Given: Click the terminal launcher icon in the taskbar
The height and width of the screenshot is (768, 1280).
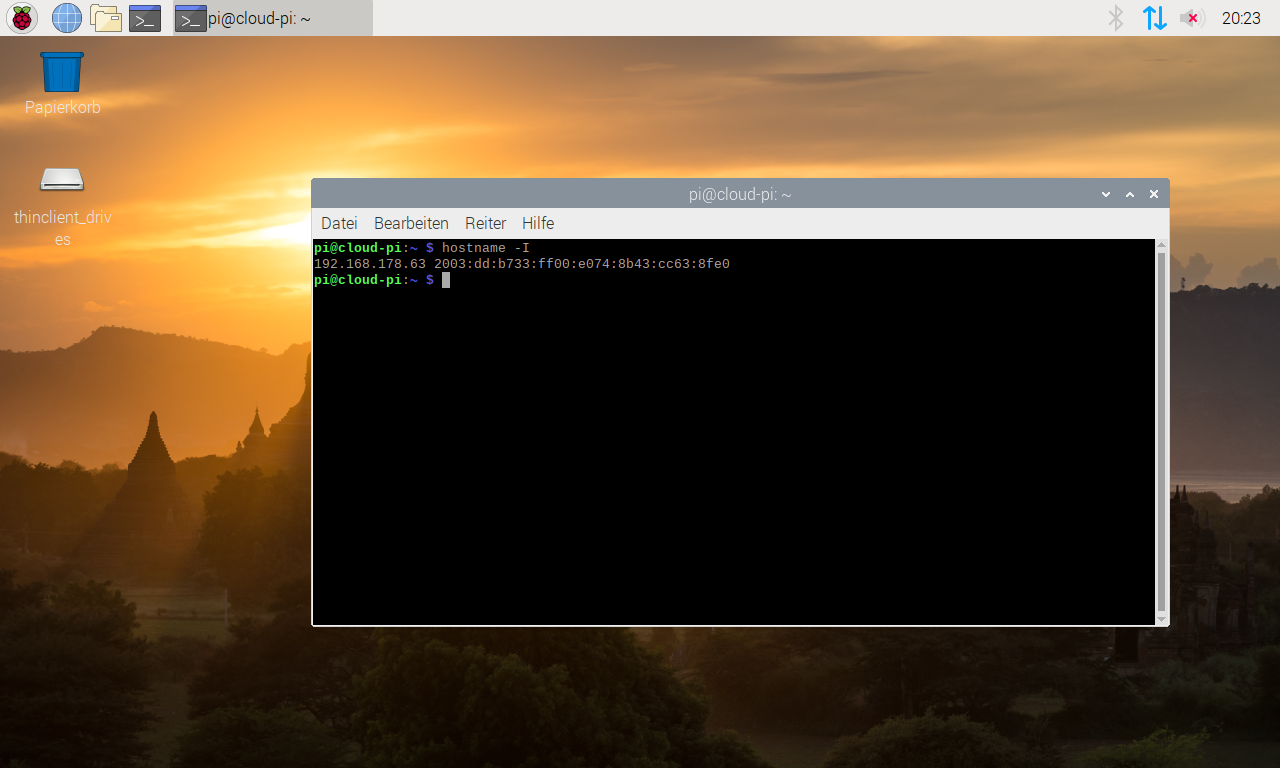Looking at the screenshot, I should [x=145, y=18].
